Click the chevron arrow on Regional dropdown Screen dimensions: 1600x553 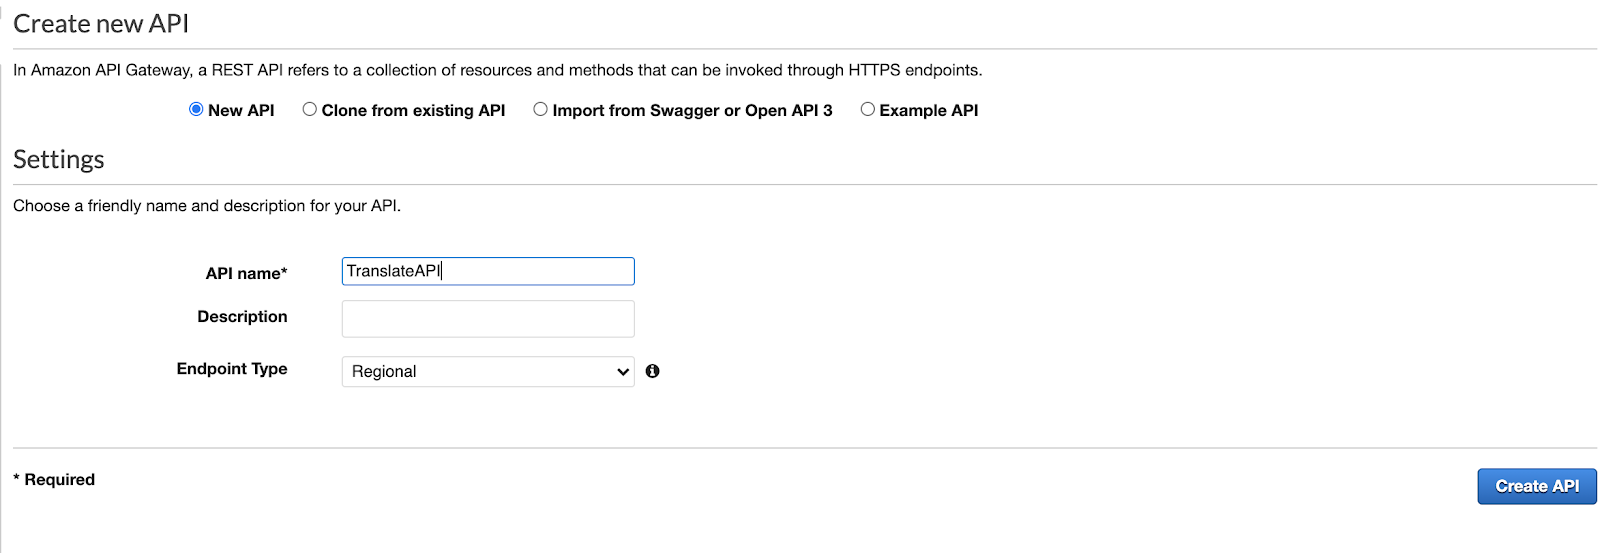623,372
